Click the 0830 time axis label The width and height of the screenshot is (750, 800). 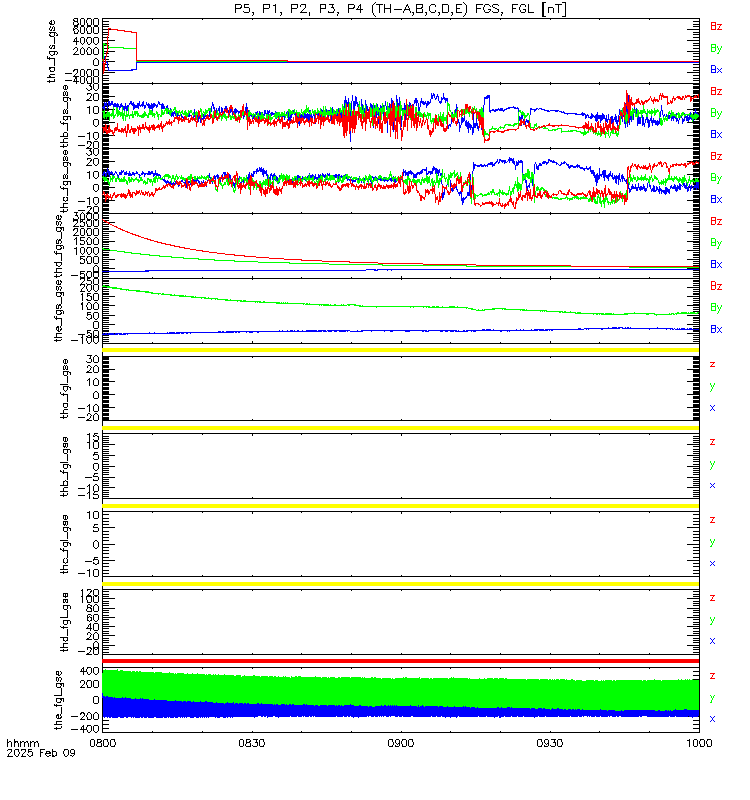(x=252, y=743)
